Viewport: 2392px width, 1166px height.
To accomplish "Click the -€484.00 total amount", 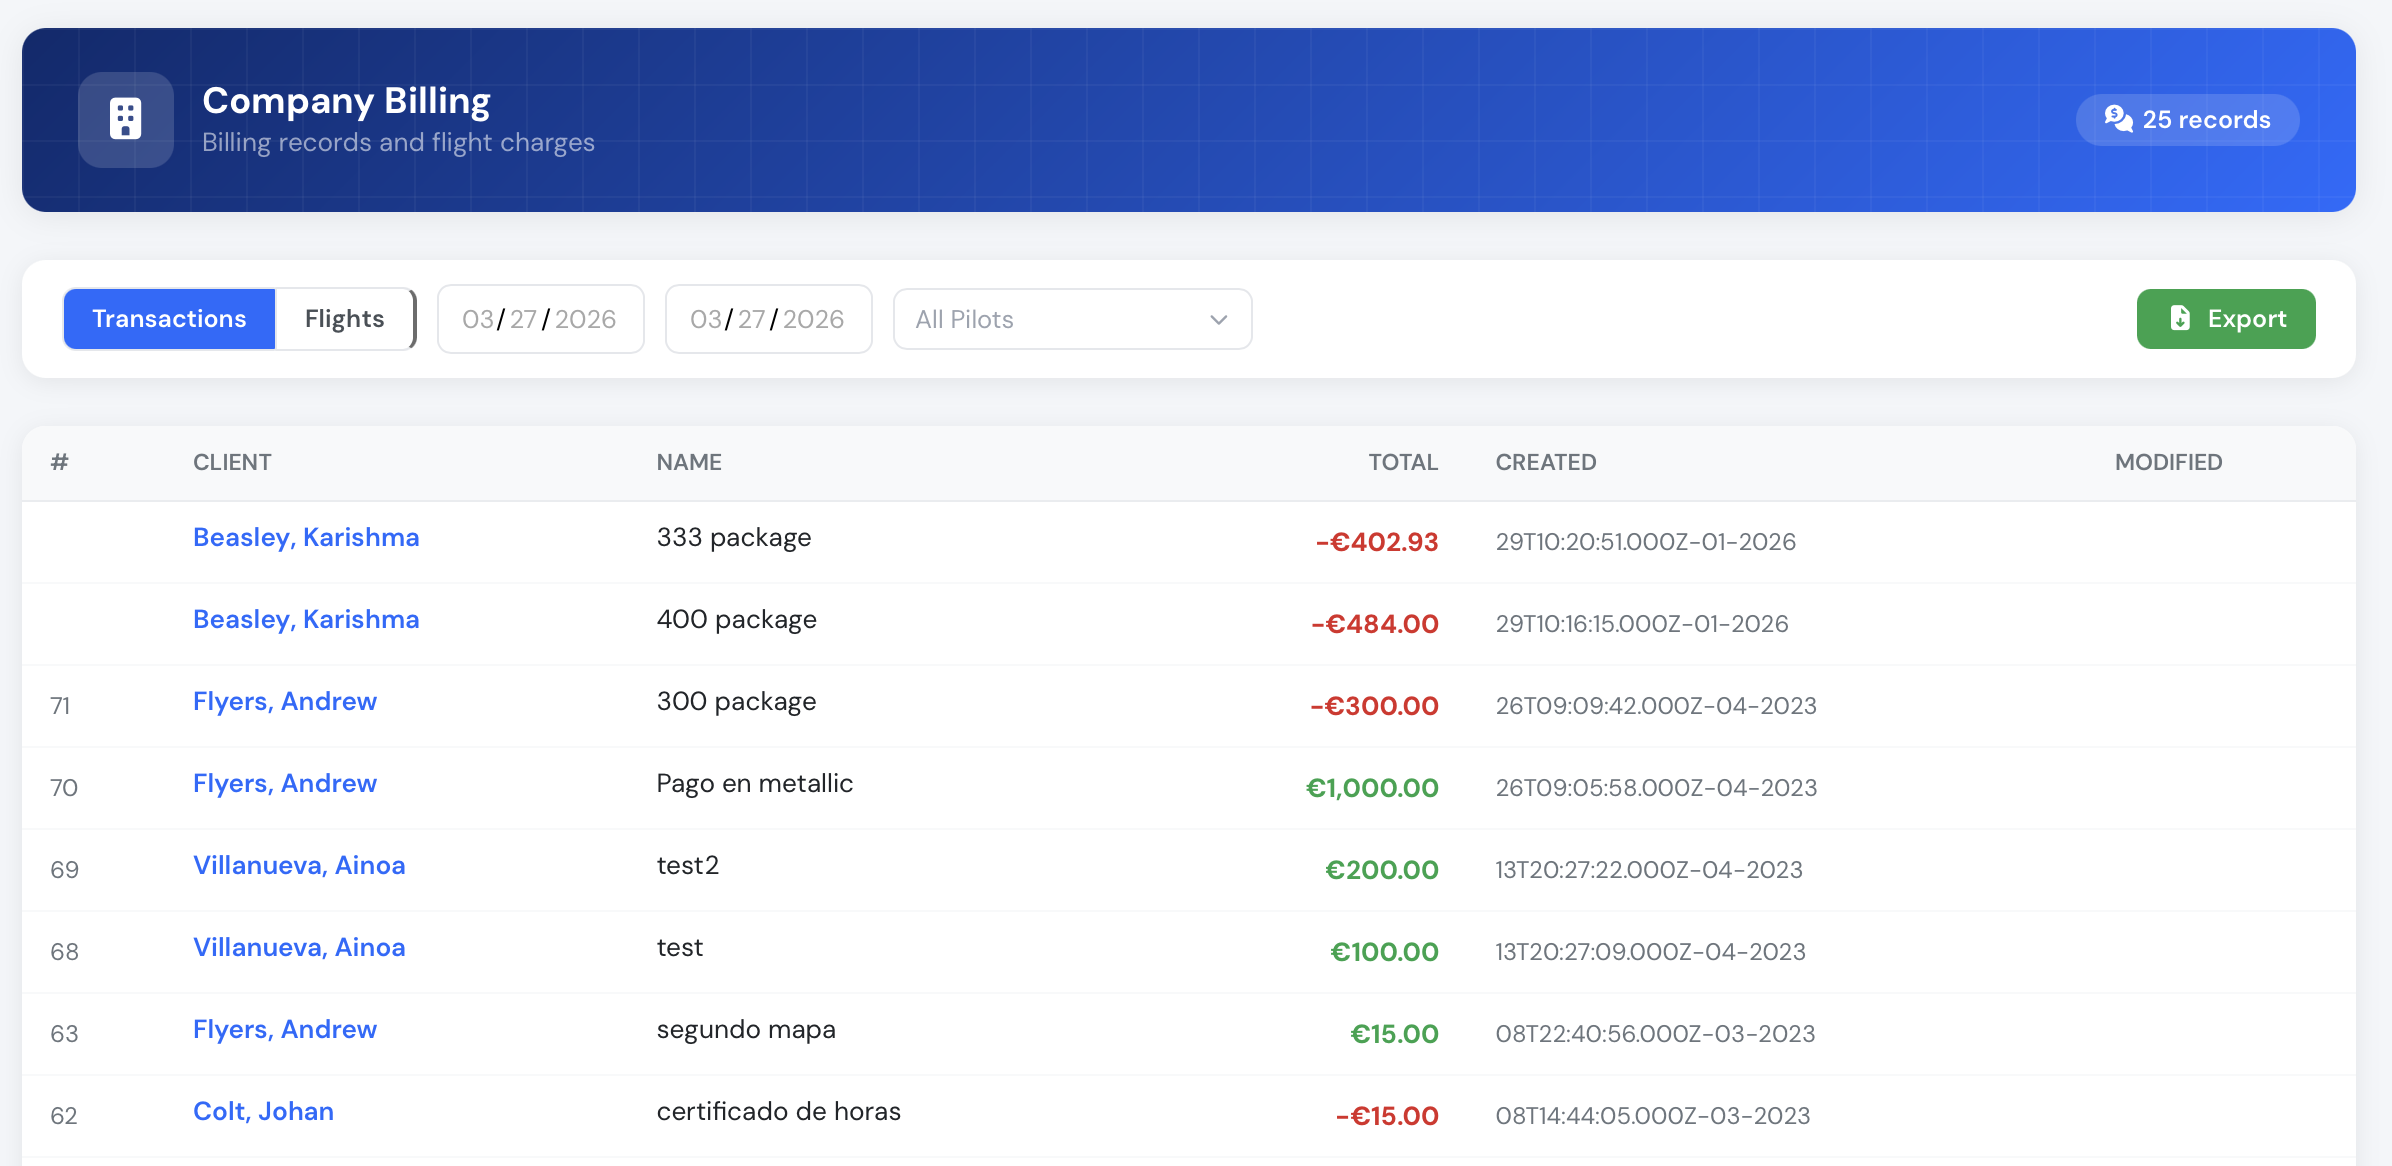I will (1375, 624).
